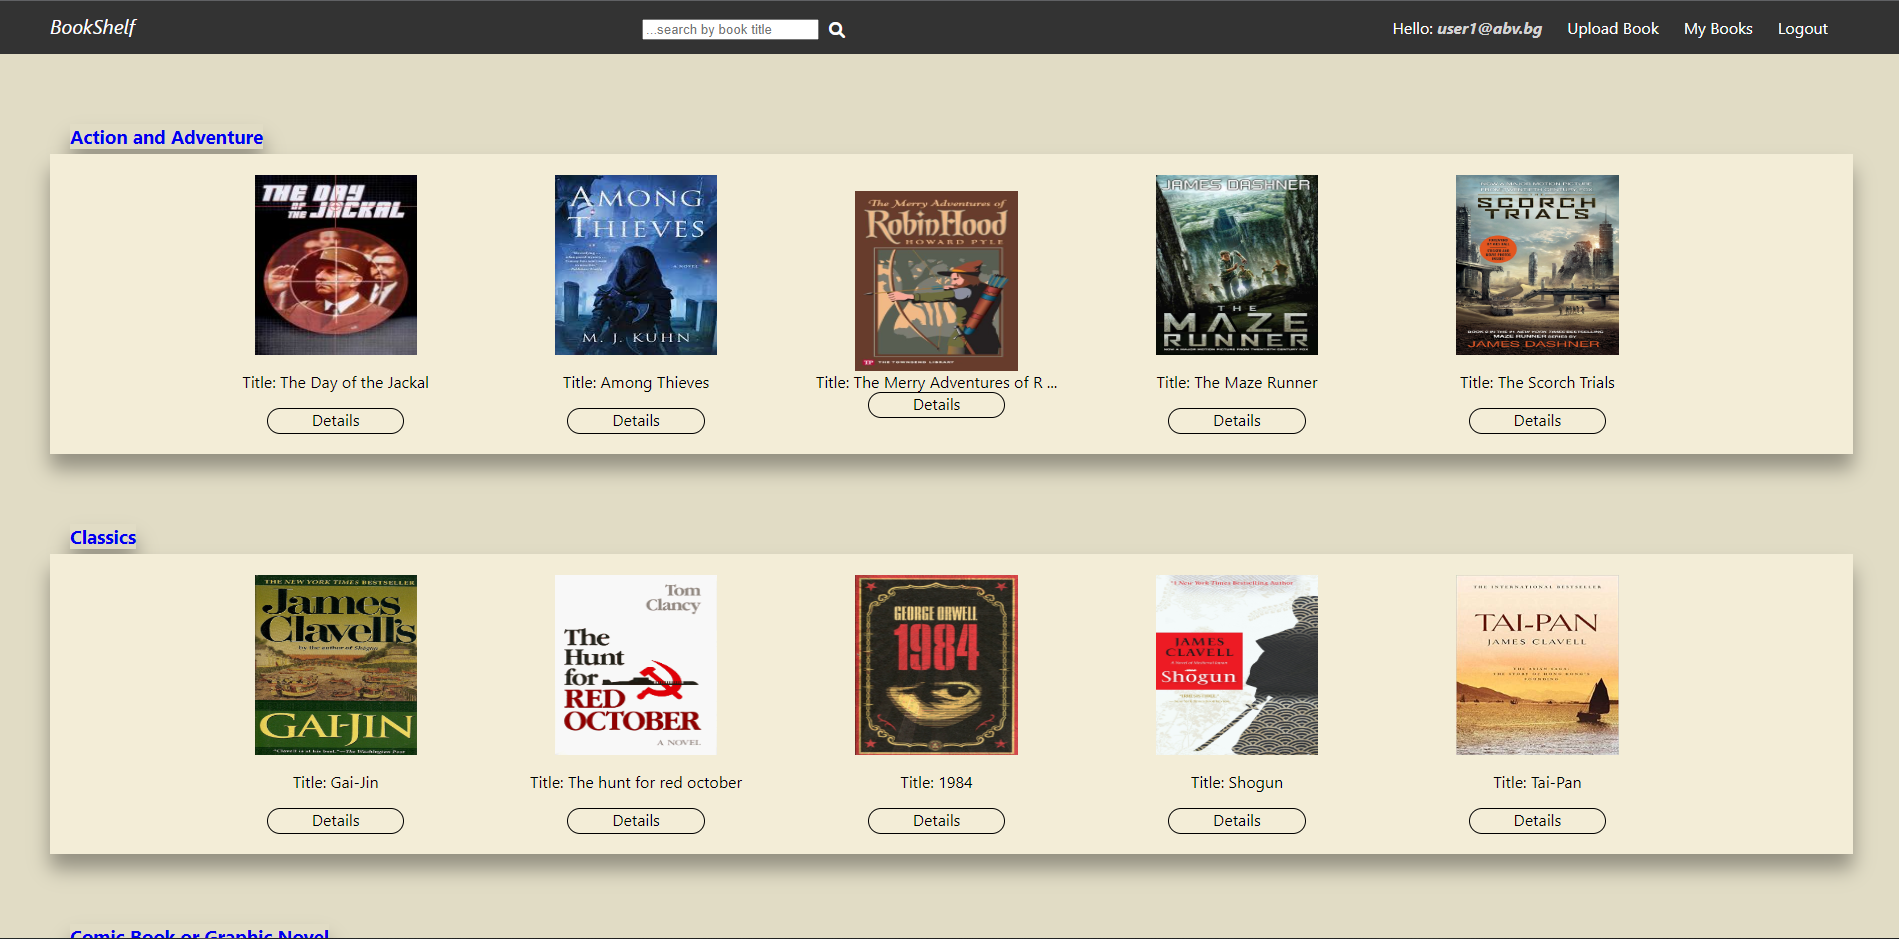Screen dimensions: 1899x939
Task: Open the Action and Adventure category link
Action: (x=167, y=138)
